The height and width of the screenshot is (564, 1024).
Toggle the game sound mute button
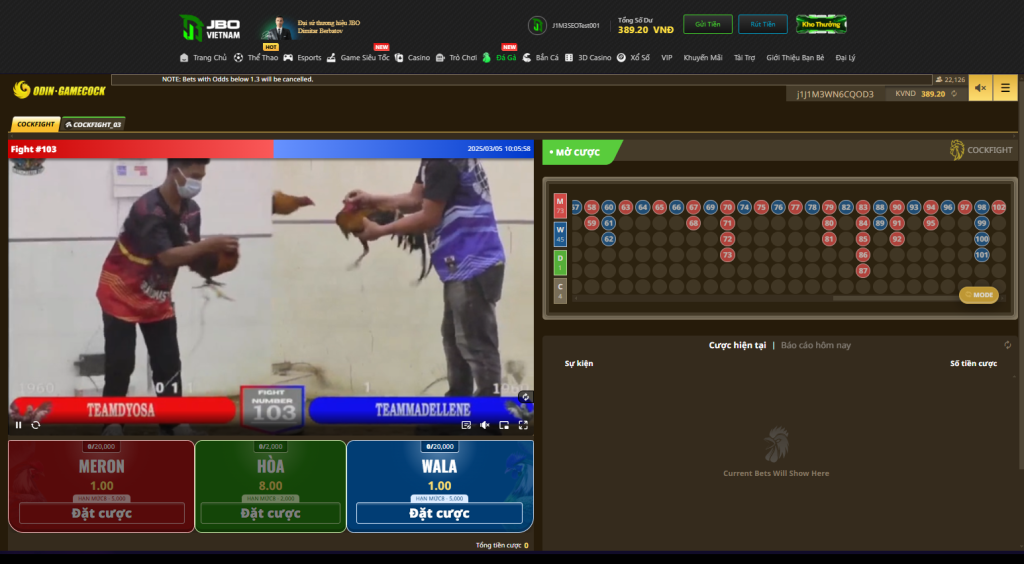[x=980, y=88]
